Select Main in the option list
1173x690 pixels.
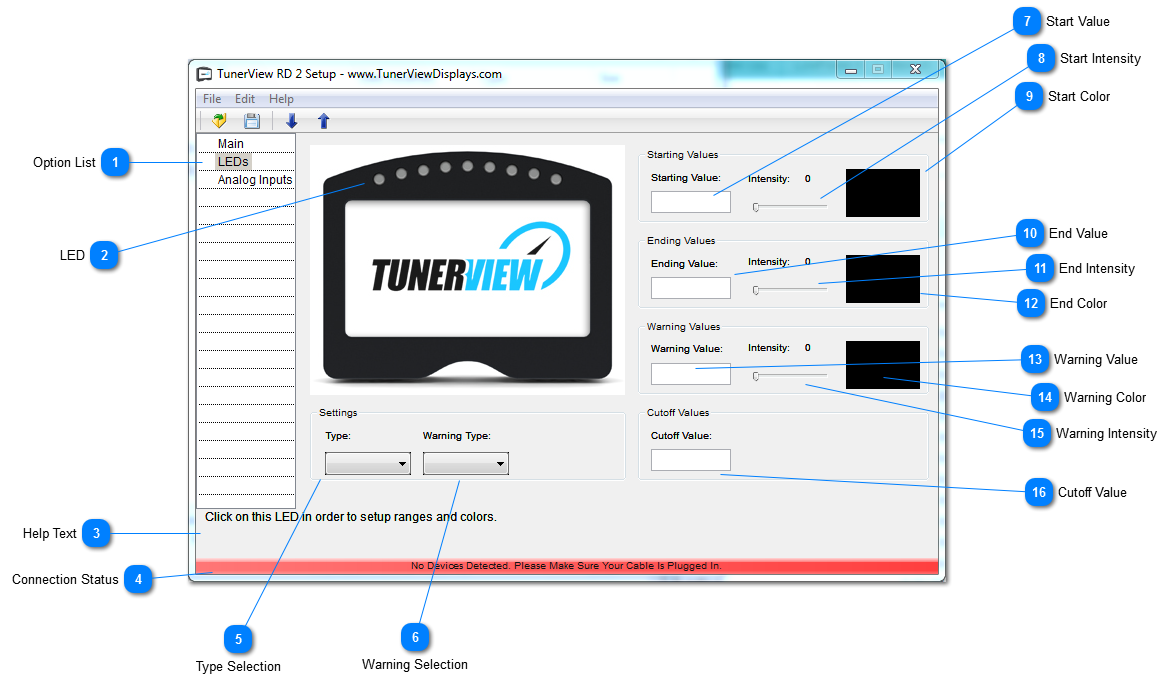coord(230,144)
